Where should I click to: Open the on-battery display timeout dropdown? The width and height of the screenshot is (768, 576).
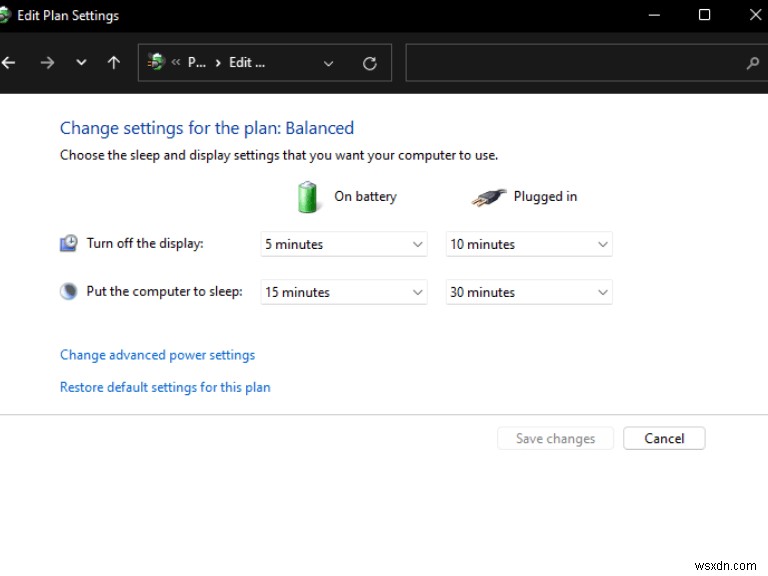344,244
